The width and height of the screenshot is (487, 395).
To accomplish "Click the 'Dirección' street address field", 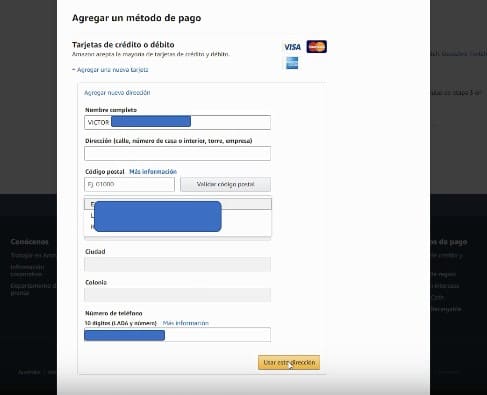I will [x=177, y=153].
